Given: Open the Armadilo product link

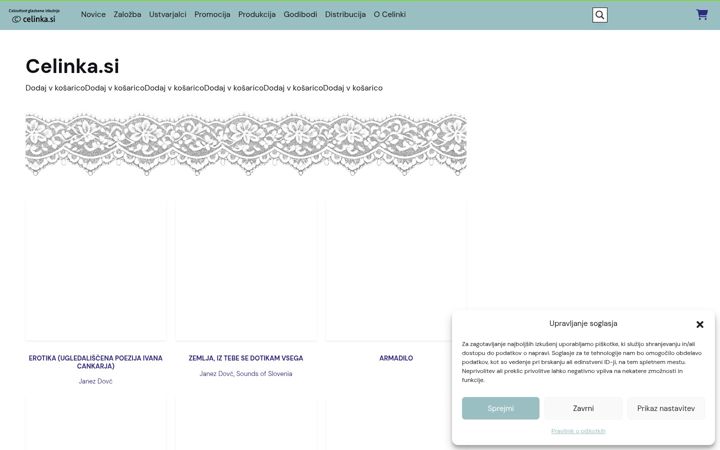Looking at the screenshot, I should pyautogui.click(x=396, y=358).
